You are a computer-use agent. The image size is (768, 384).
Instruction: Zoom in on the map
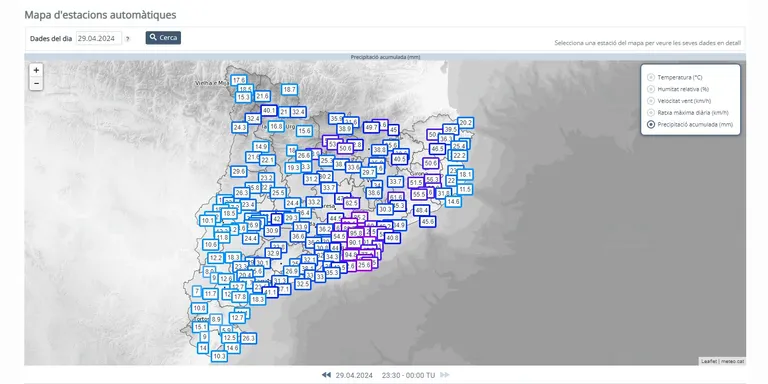click(x=36, y=70)
